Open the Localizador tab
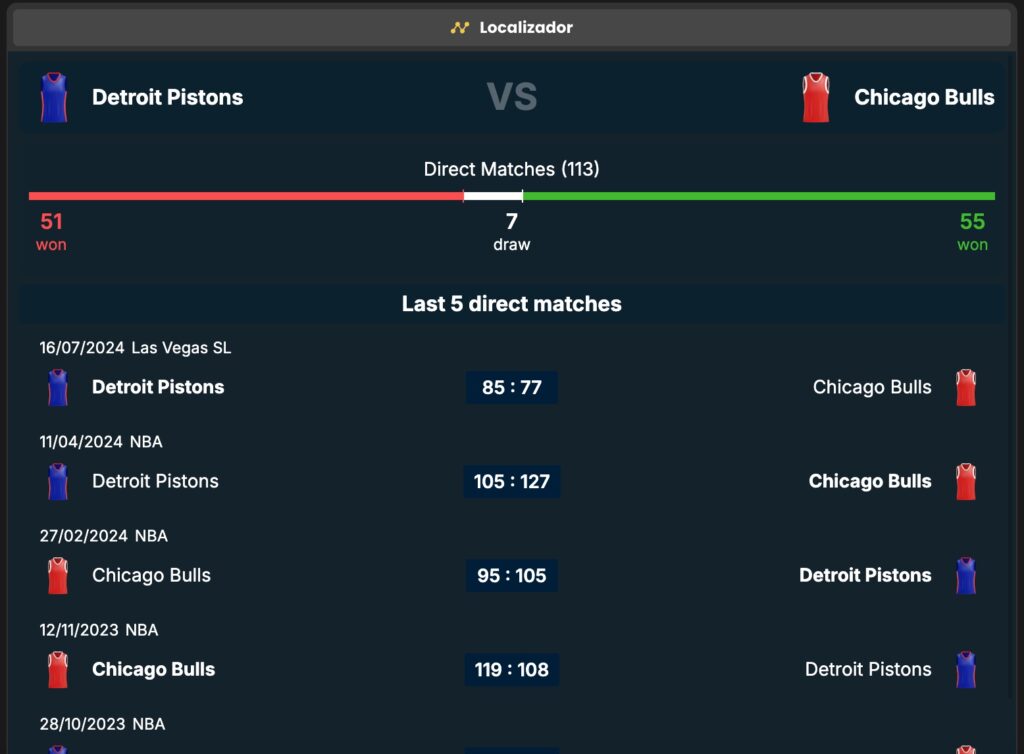 512,28
